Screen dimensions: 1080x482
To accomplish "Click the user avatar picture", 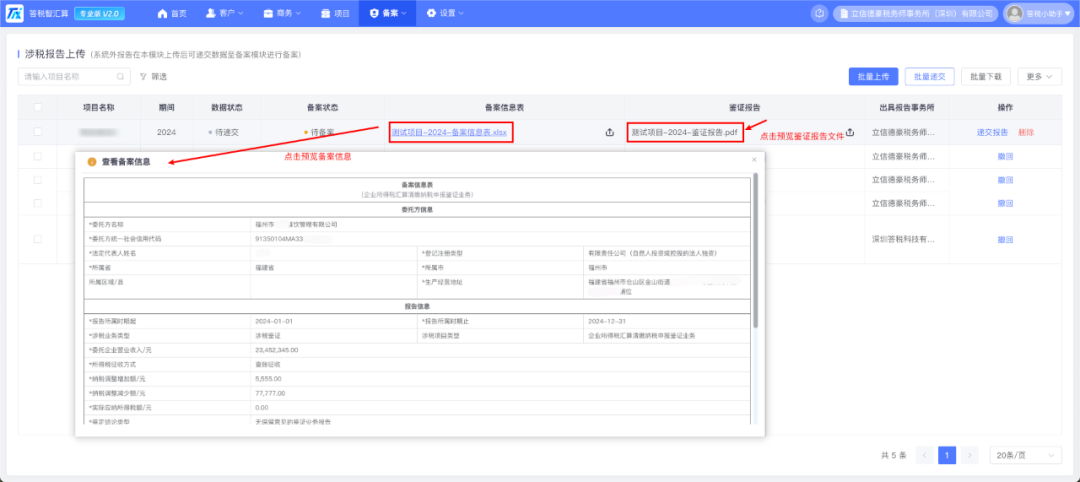I will (1015, 13).
